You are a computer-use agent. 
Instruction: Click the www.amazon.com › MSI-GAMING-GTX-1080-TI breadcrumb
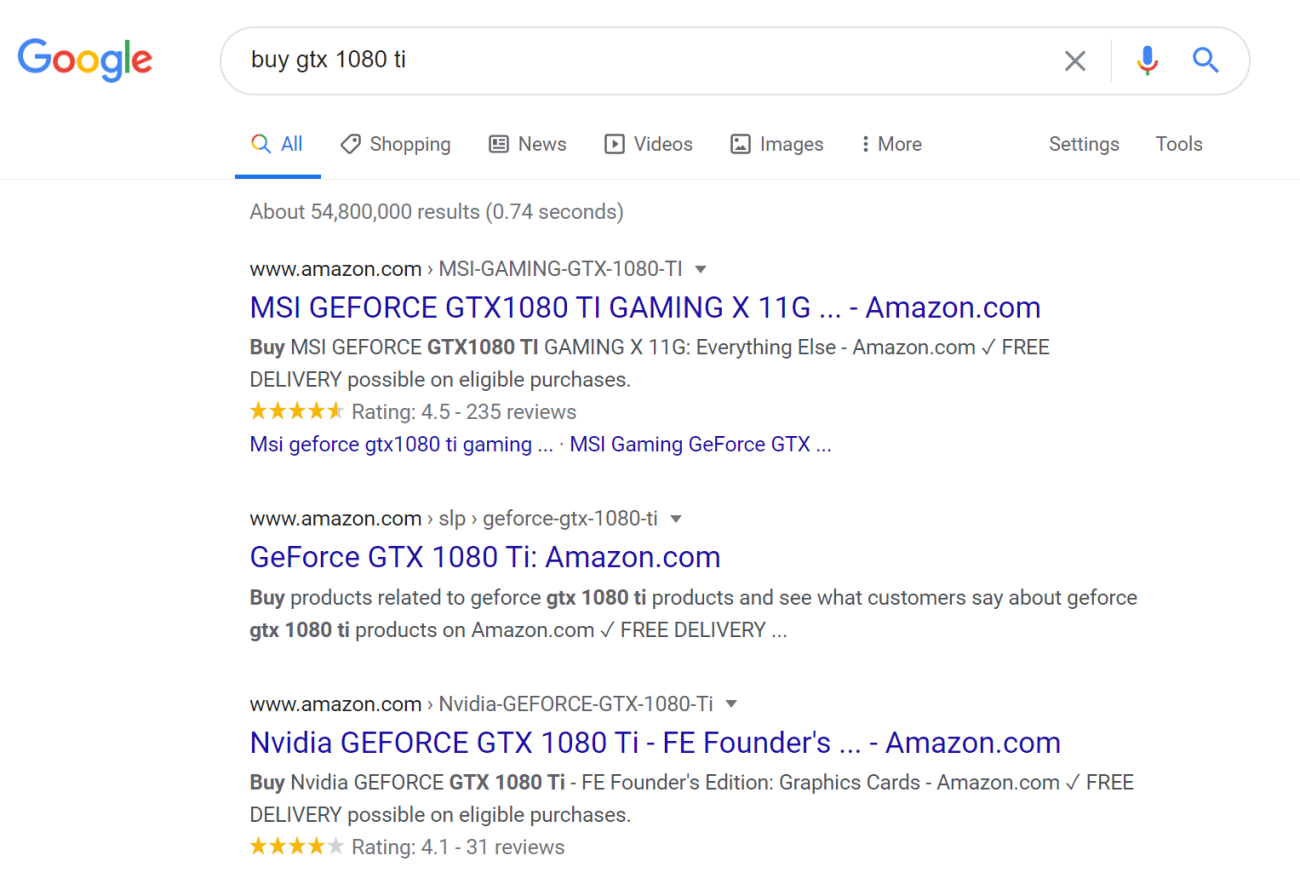tap(466, 269)
